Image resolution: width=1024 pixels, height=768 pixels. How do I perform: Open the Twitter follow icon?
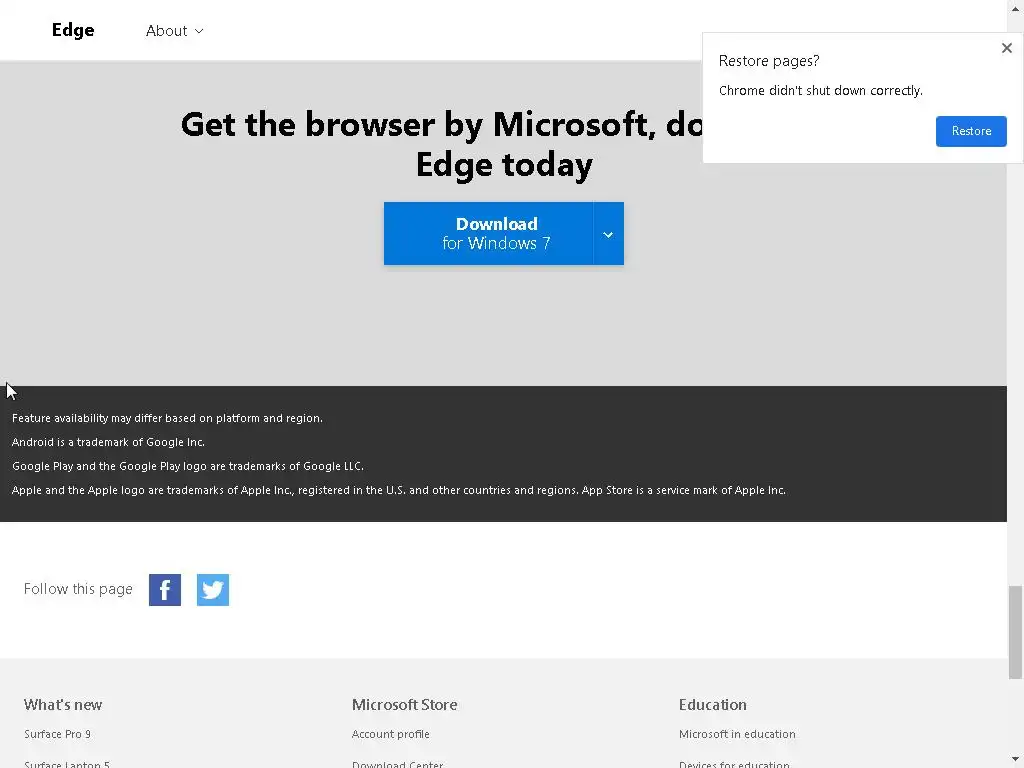click(x=213, y=590)
